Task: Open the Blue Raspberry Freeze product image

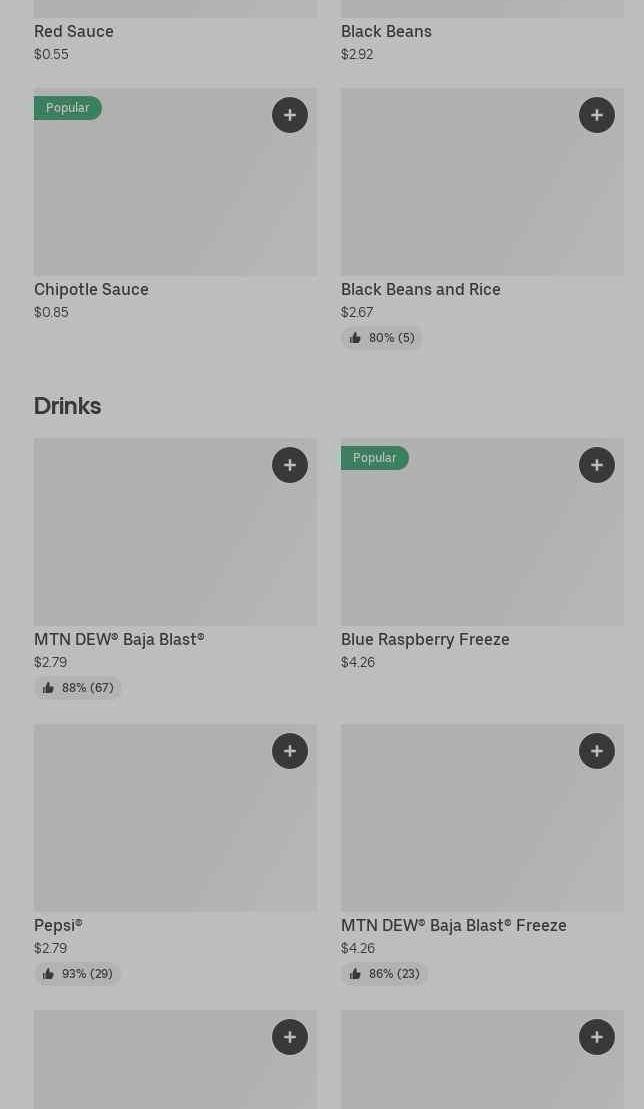Action: pos(482,545)
